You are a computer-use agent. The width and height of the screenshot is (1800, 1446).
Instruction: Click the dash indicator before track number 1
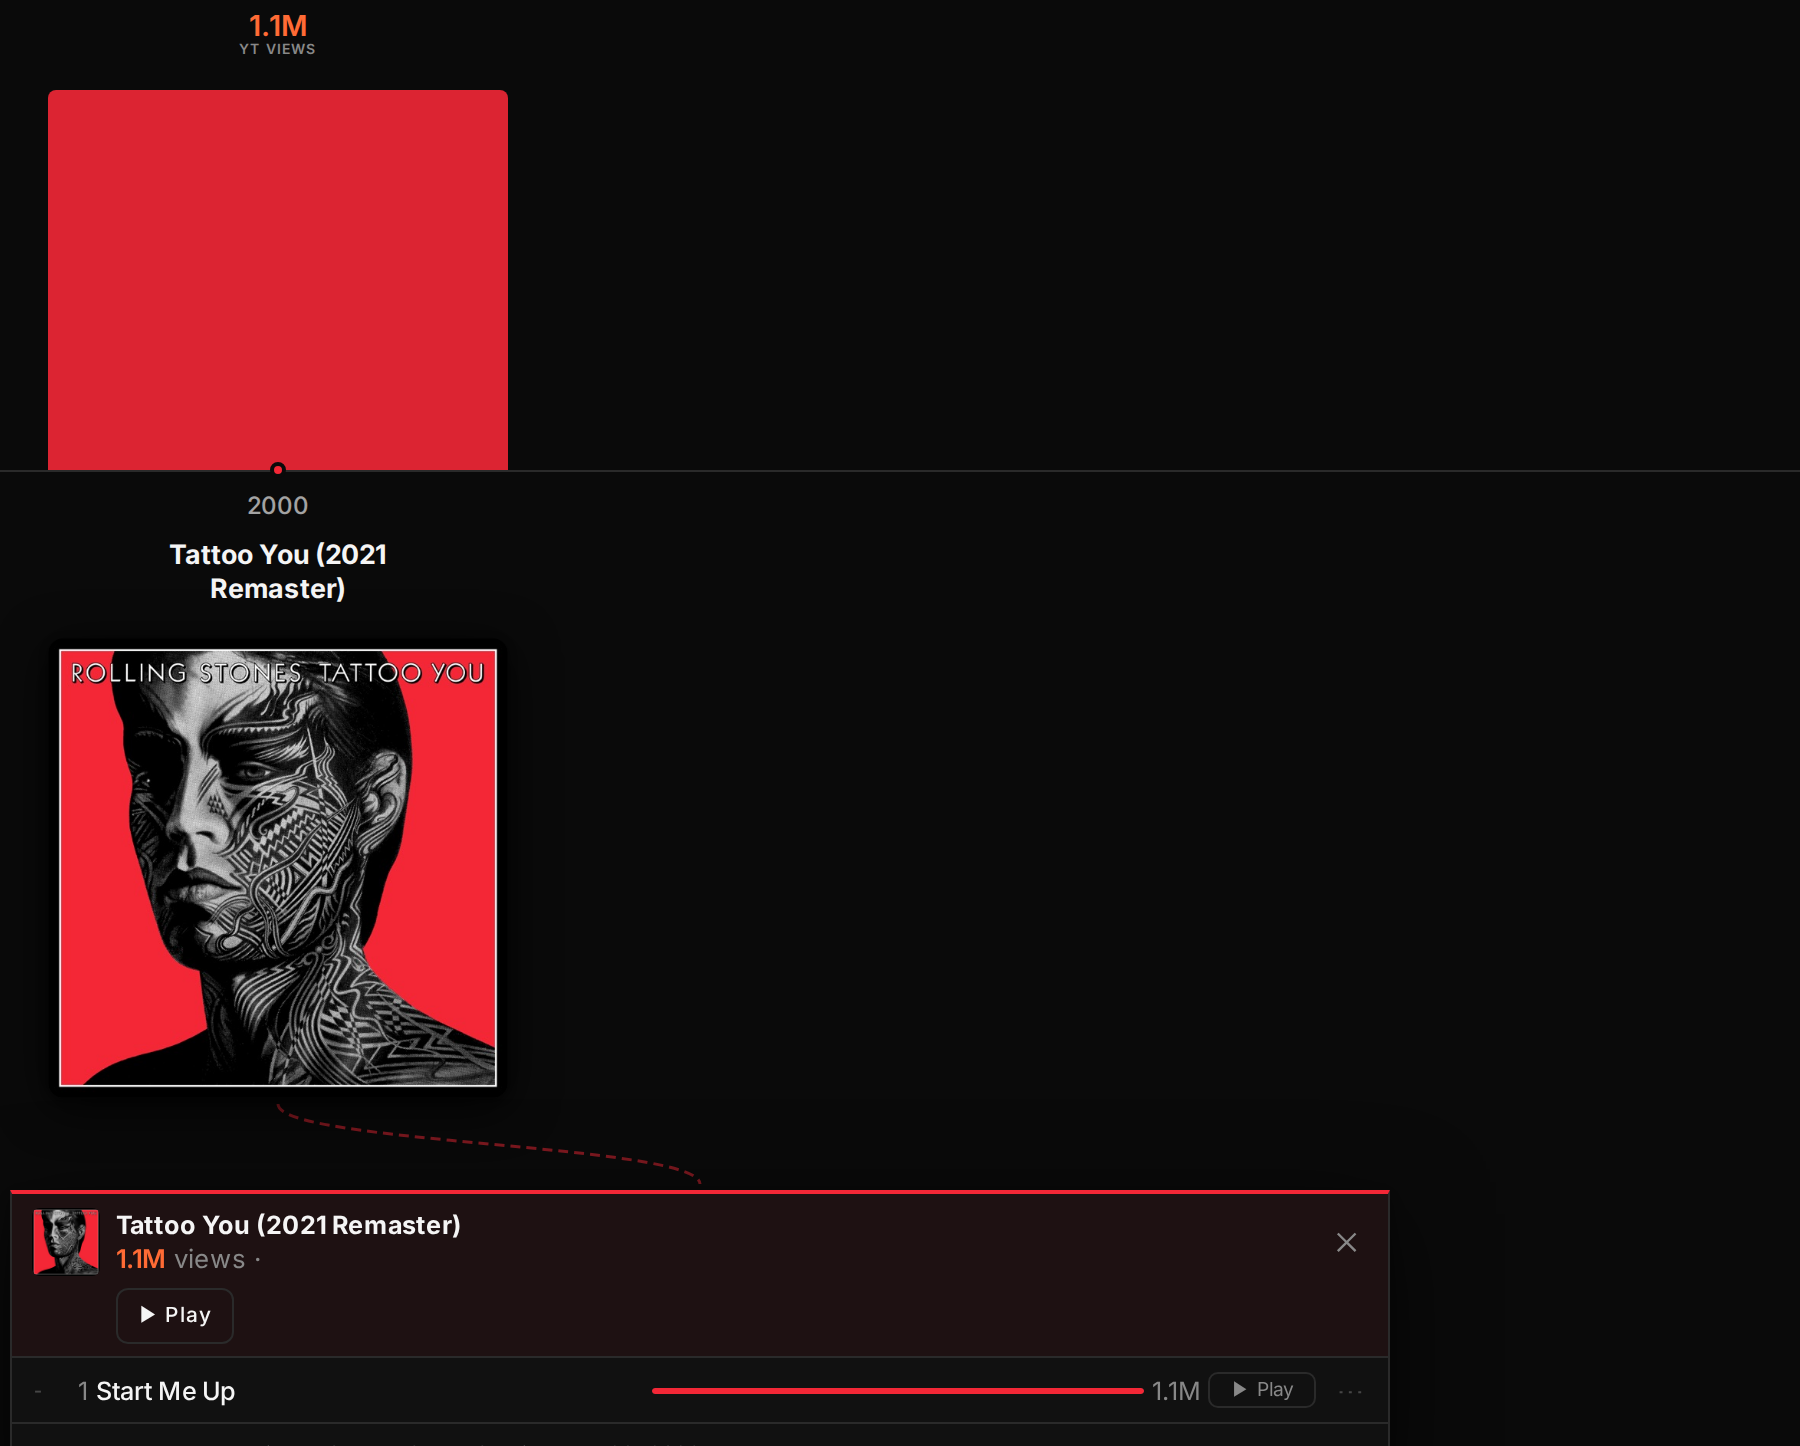38,1391
